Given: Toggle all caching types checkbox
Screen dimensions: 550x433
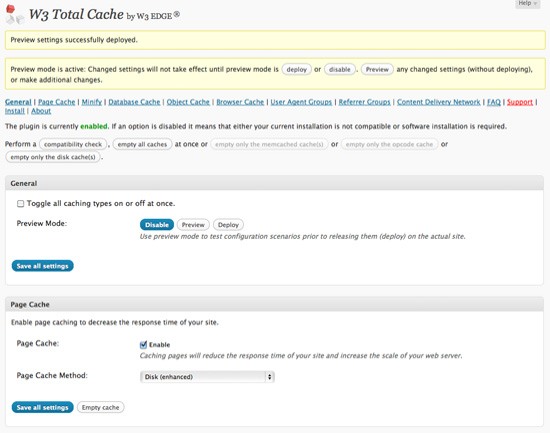Looking at the screenshot, I should coord(20,204).
